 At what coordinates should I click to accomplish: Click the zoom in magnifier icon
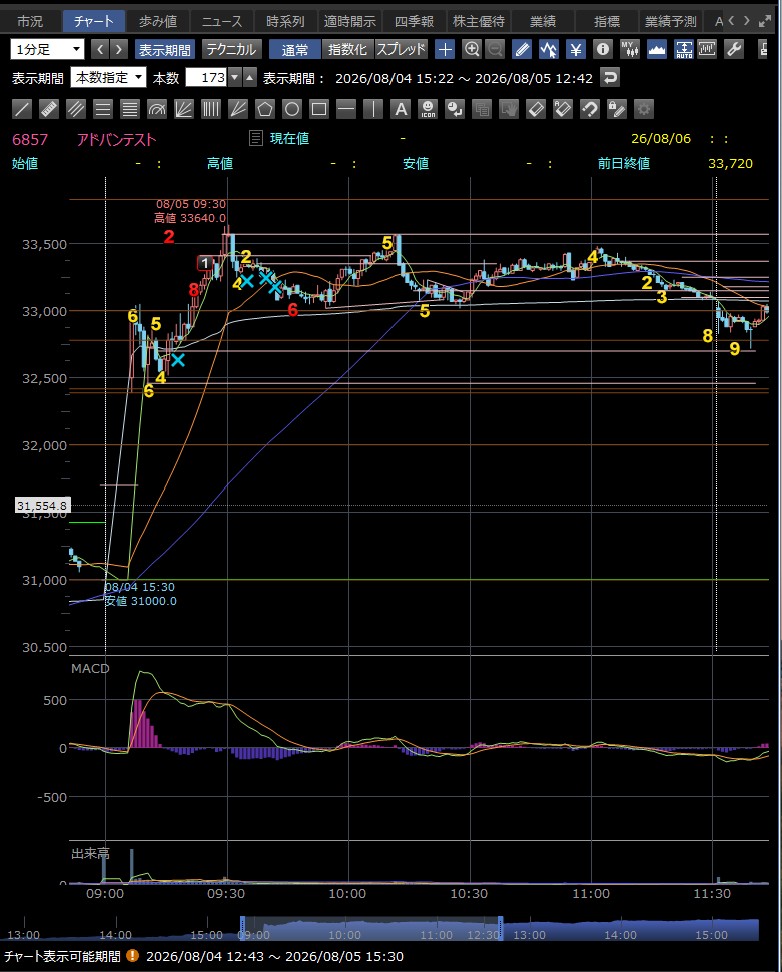472,49
